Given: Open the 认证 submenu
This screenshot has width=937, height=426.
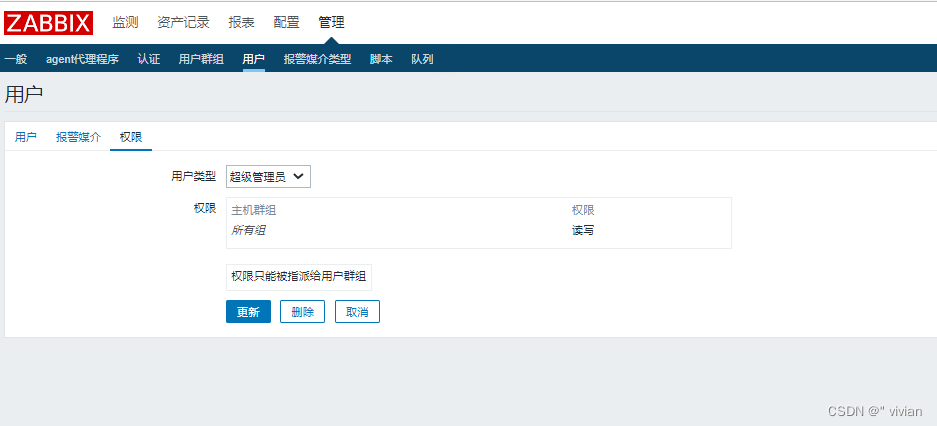Looking at the screenshot, I should pos(149,59).
